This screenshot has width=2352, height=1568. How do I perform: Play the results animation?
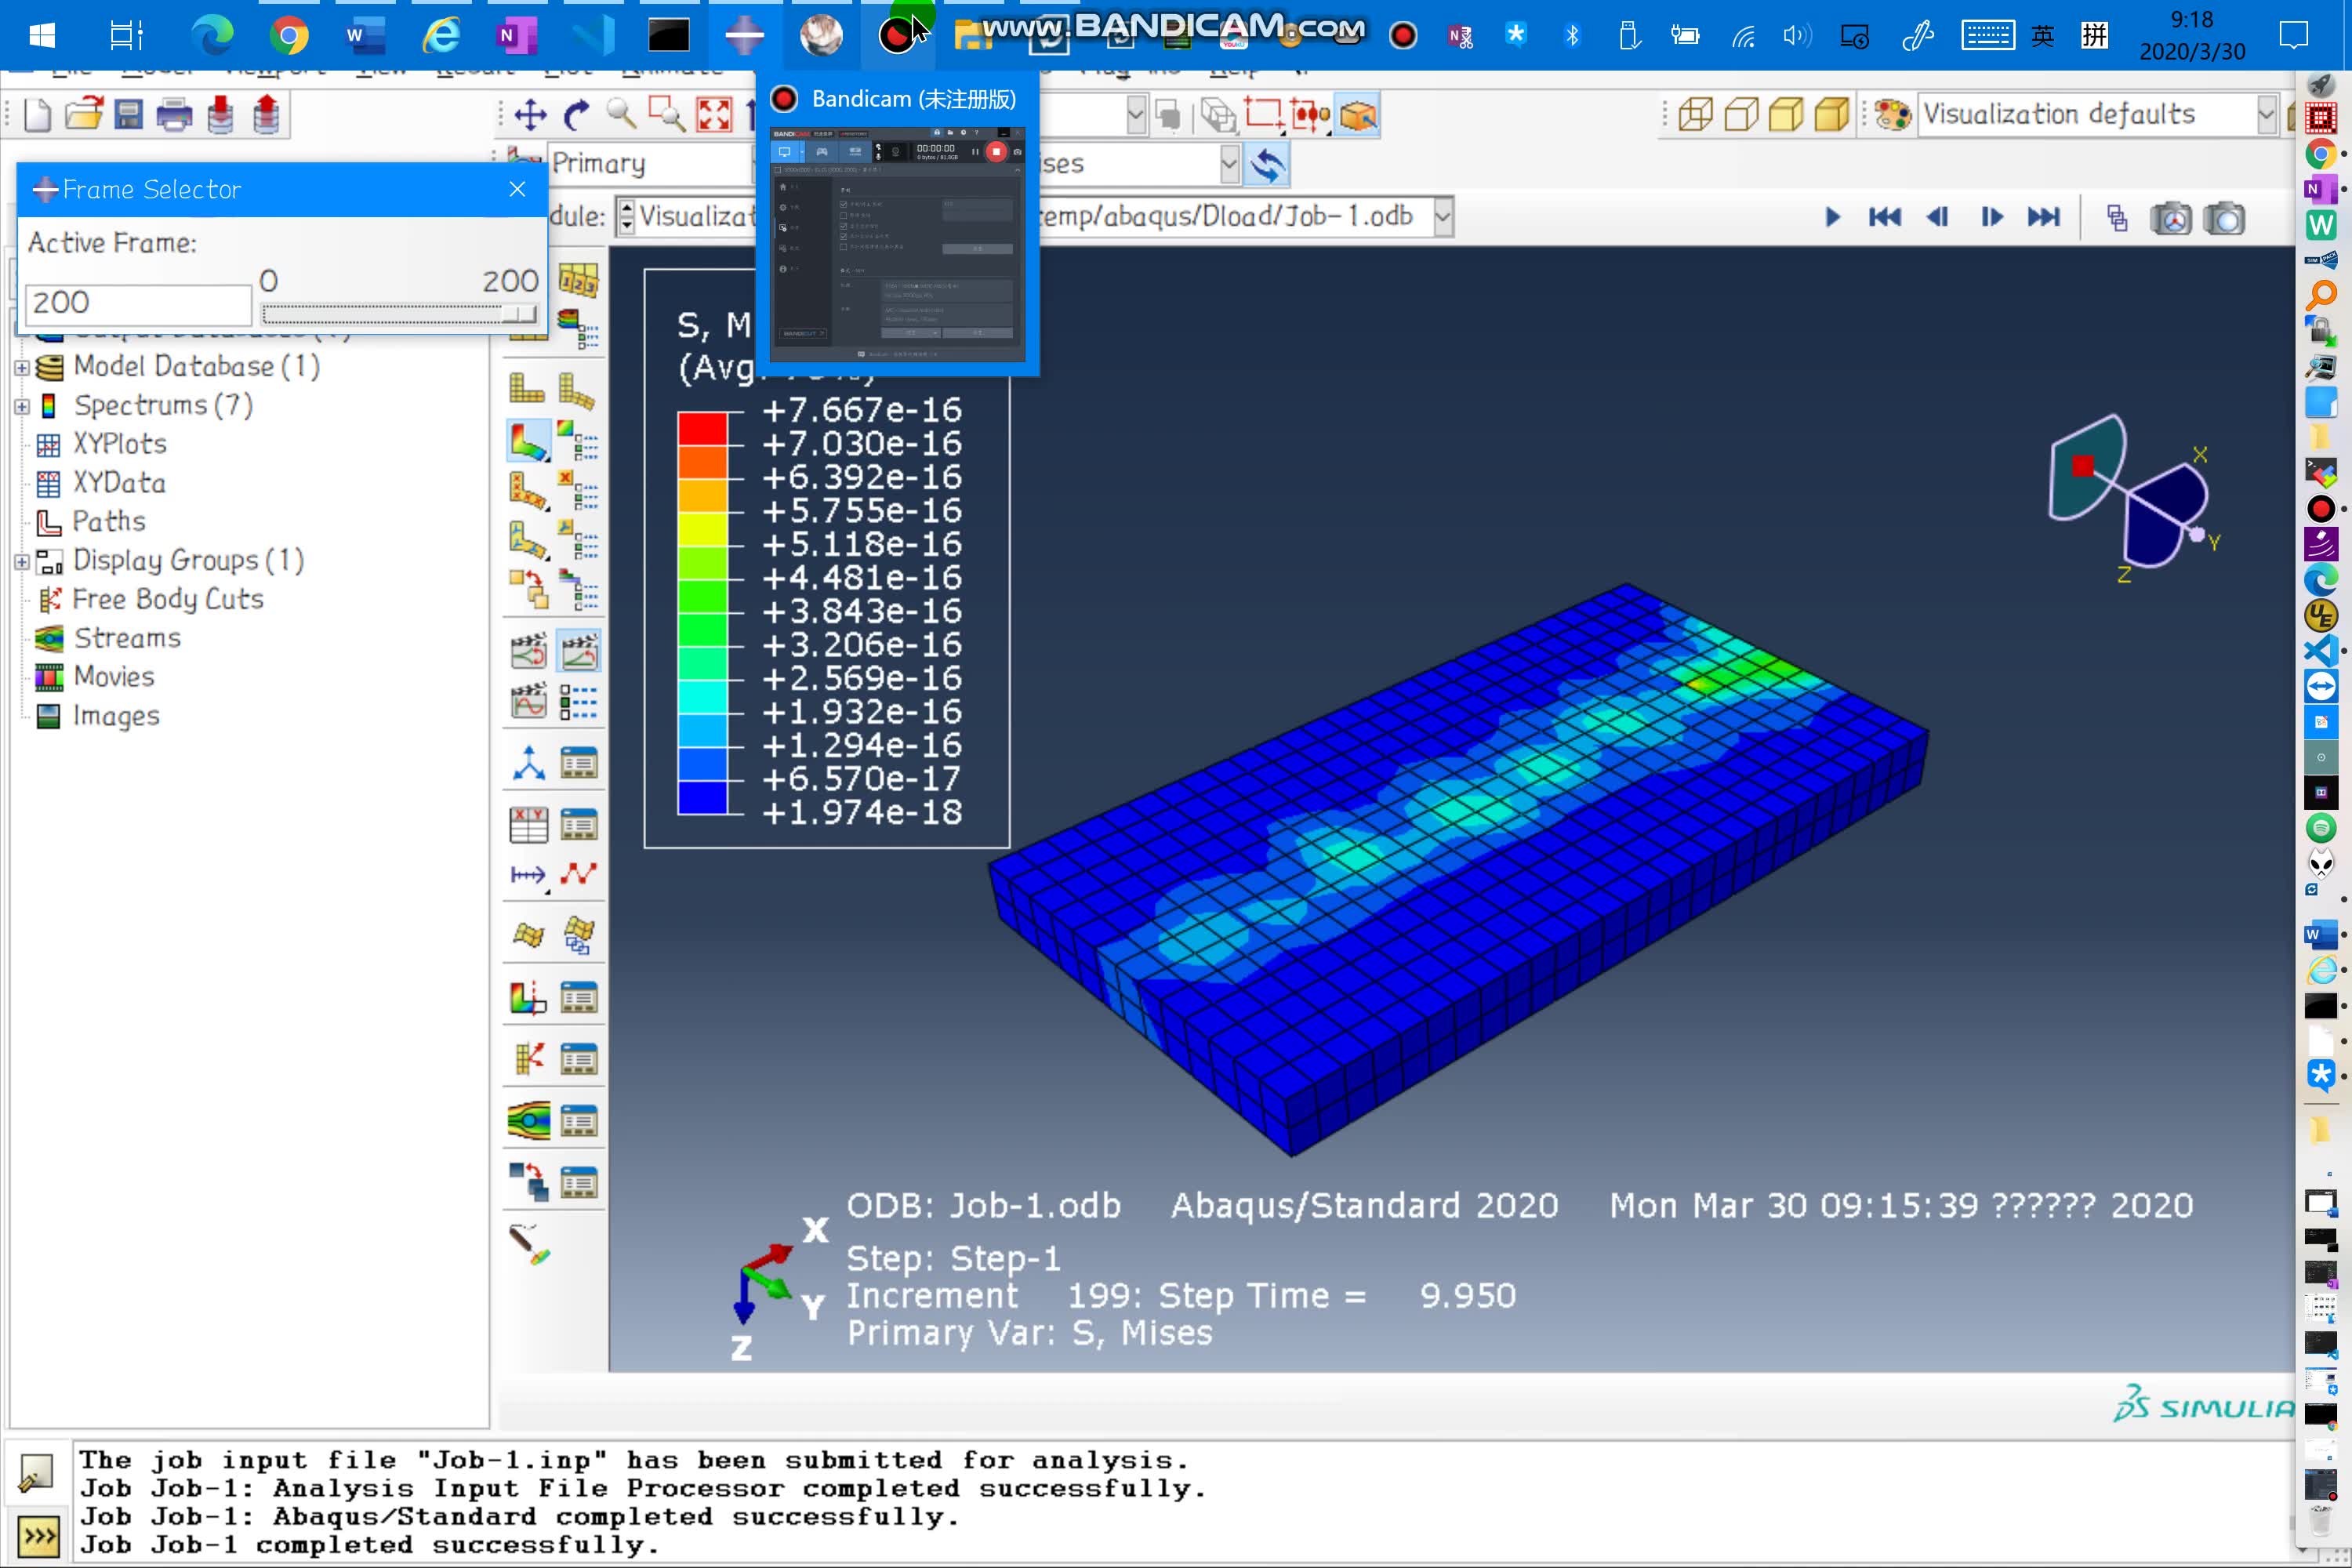coord(1833,216)
